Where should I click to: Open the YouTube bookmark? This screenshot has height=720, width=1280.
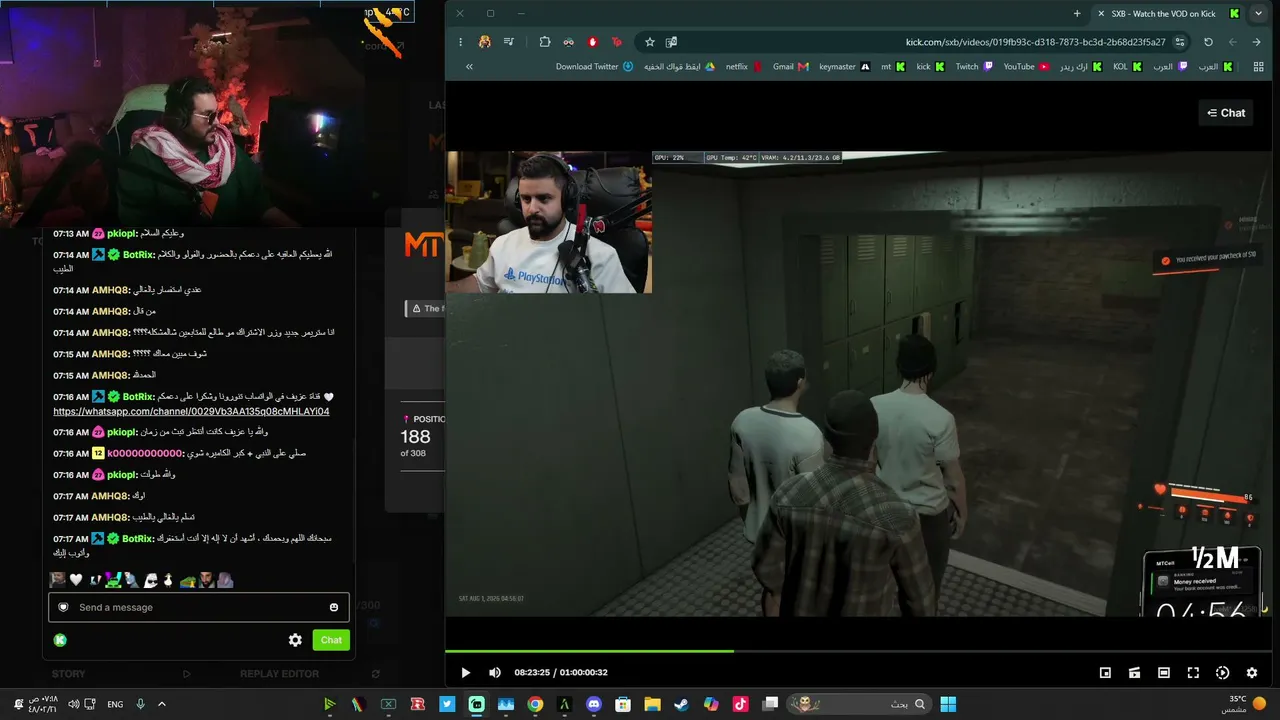coord(1026,67)
